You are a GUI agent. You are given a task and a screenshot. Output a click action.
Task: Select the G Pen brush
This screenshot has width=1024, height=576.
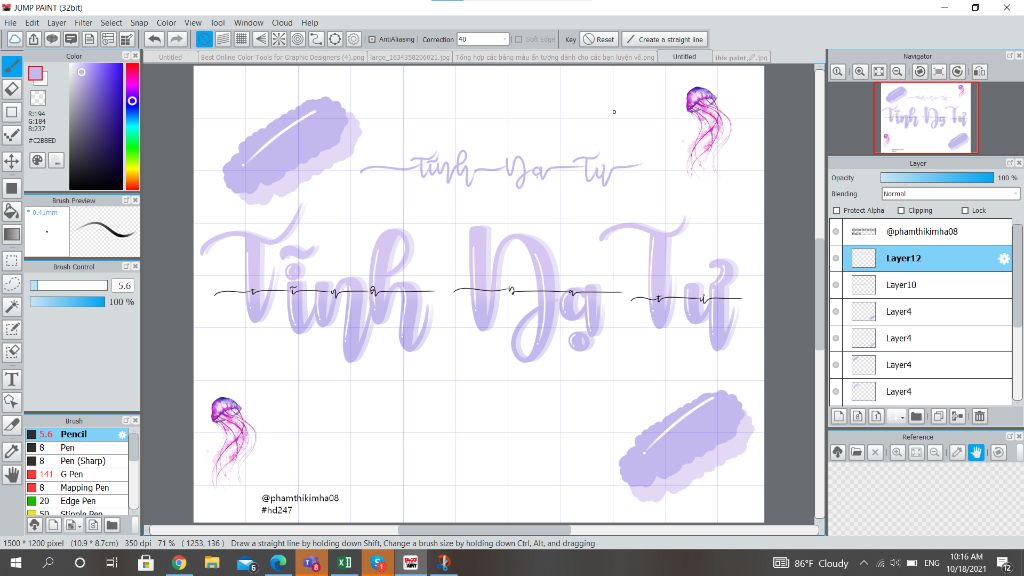(77, 474)
